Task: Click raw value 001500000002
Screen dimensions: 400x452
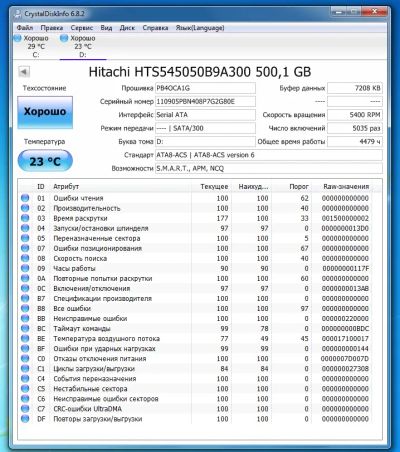Action: click(x=345, y=218)
